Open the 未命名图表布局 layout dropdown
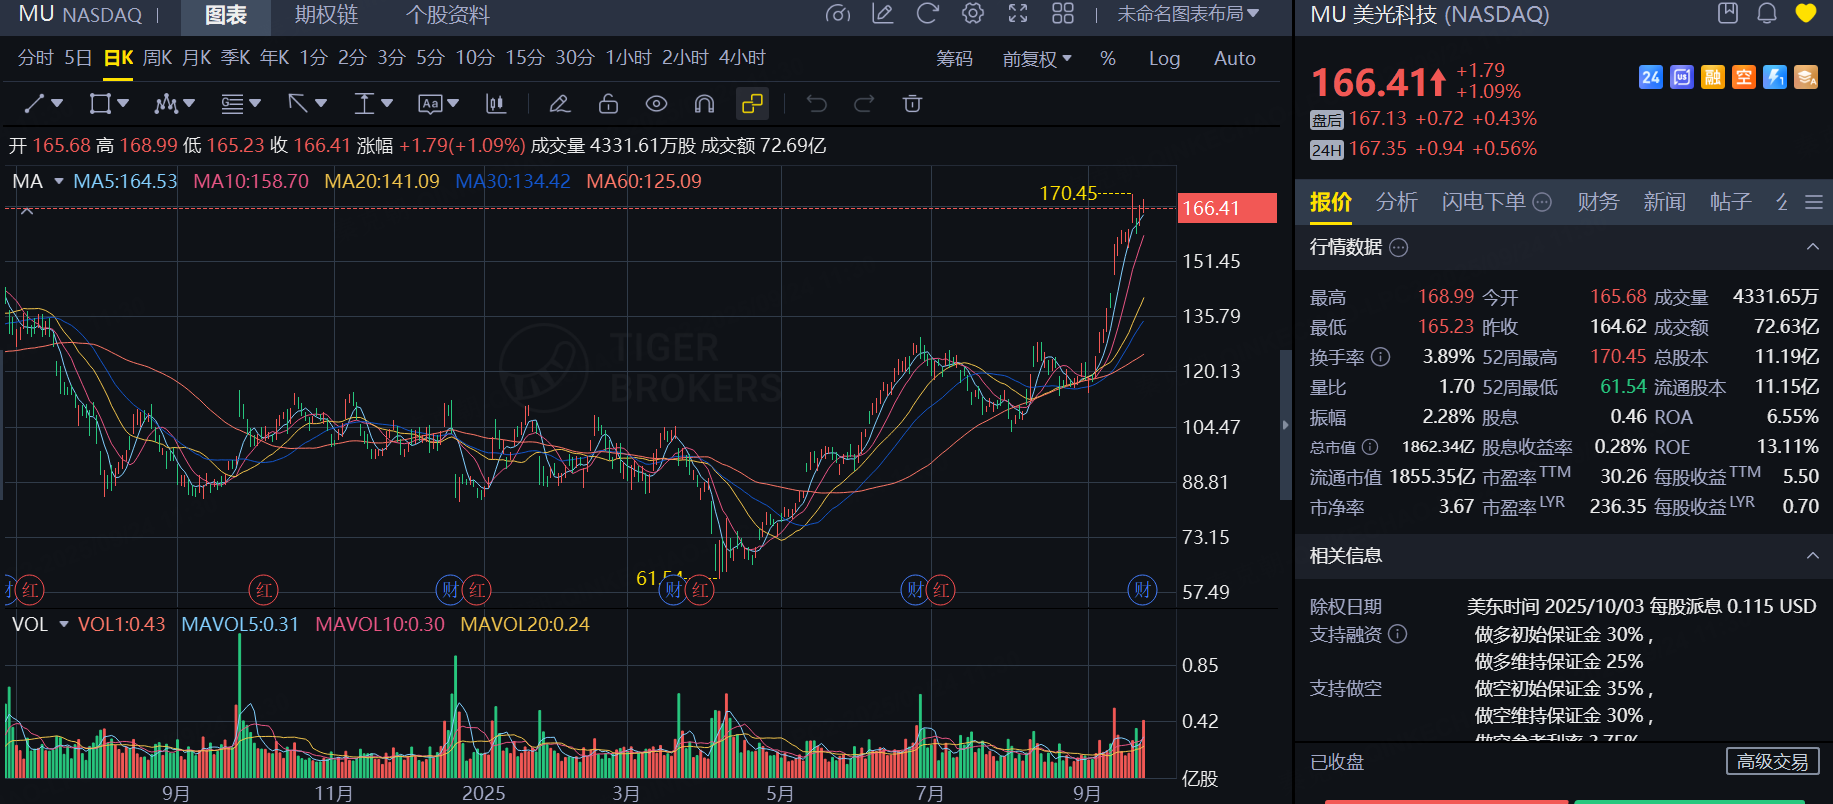 click(x=1188, y=14)
